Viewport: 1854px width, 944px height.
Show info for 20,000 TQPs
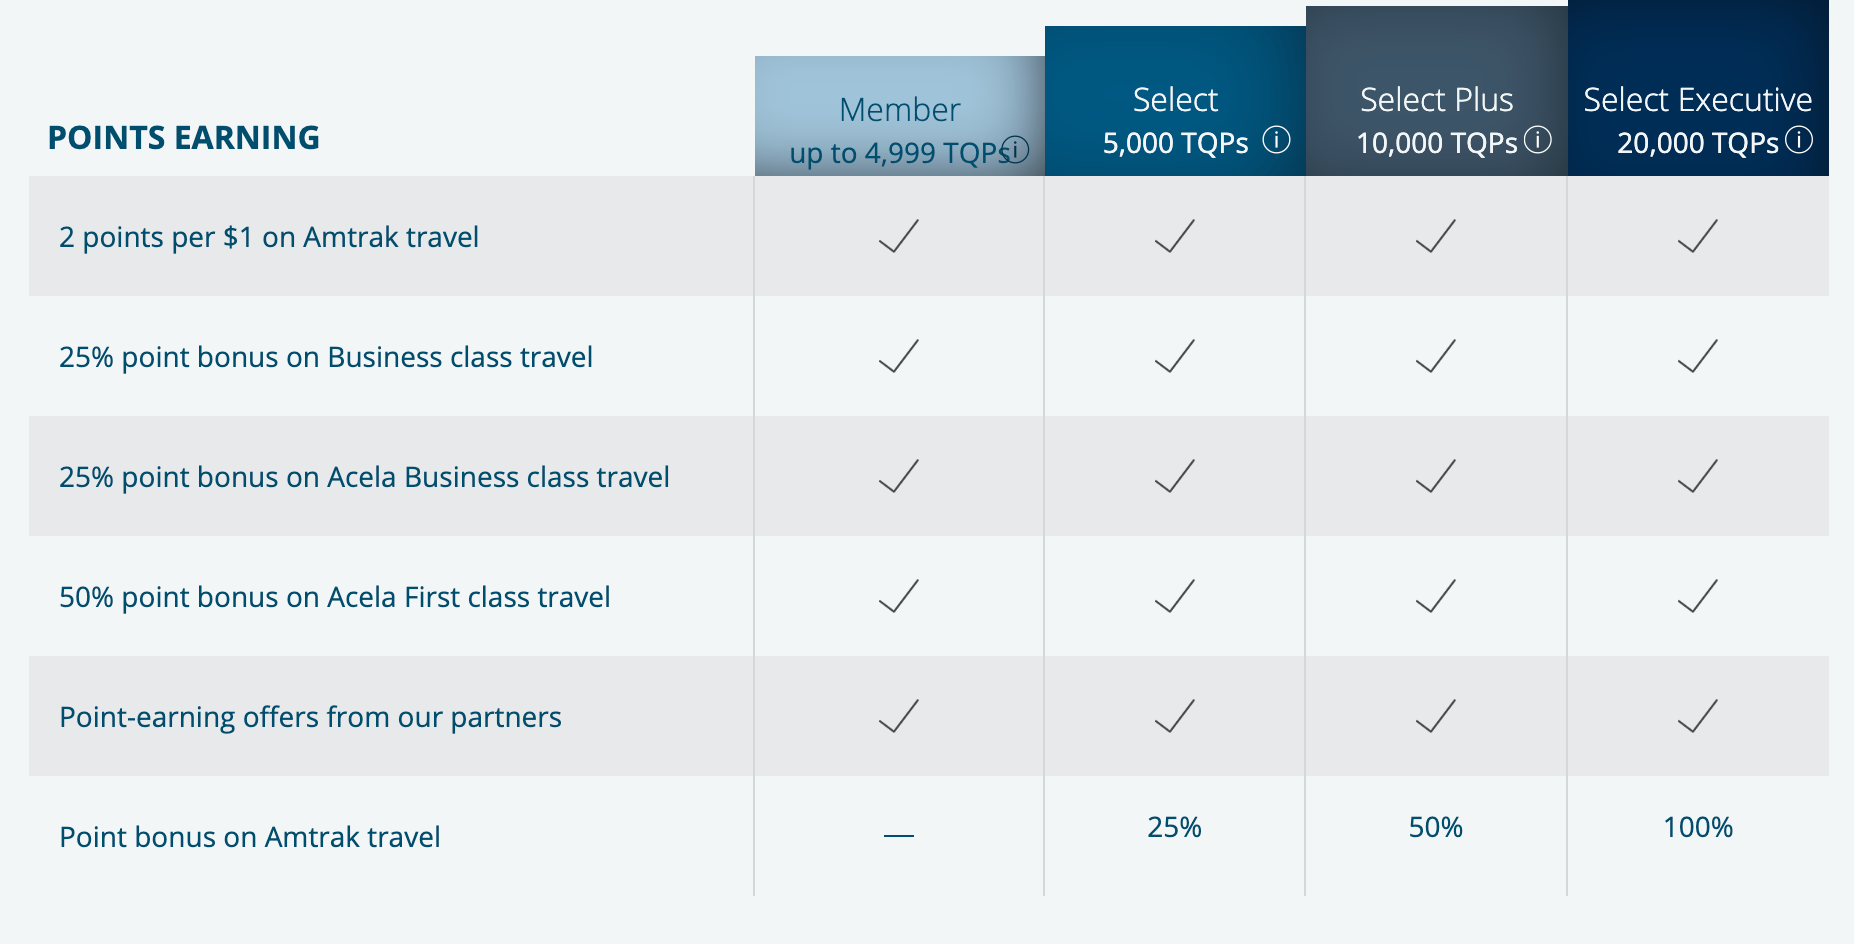[x=1799, y=140]
